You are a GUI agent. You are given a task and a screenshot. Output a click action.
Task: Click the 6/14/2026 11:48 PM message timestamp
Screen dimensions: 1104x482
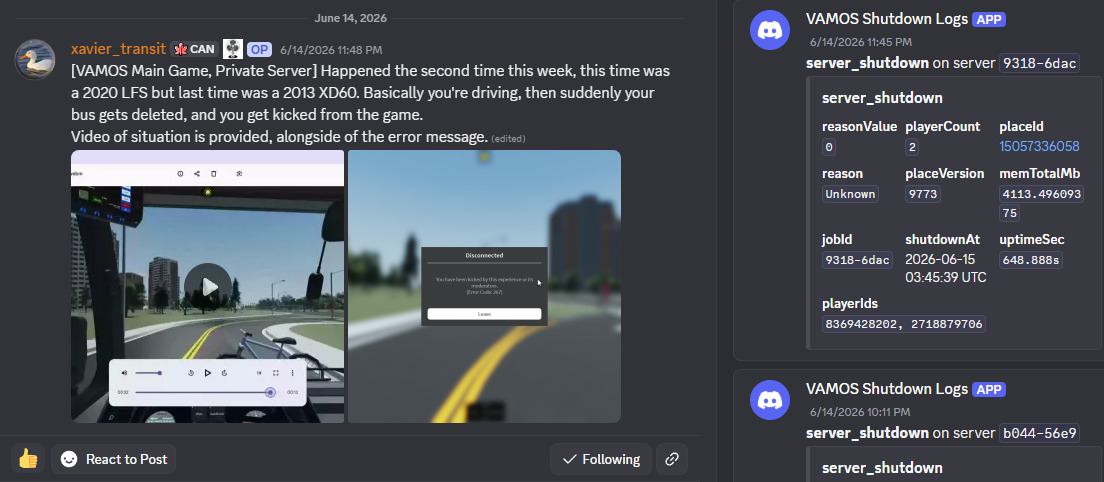[x=331, y=50]
